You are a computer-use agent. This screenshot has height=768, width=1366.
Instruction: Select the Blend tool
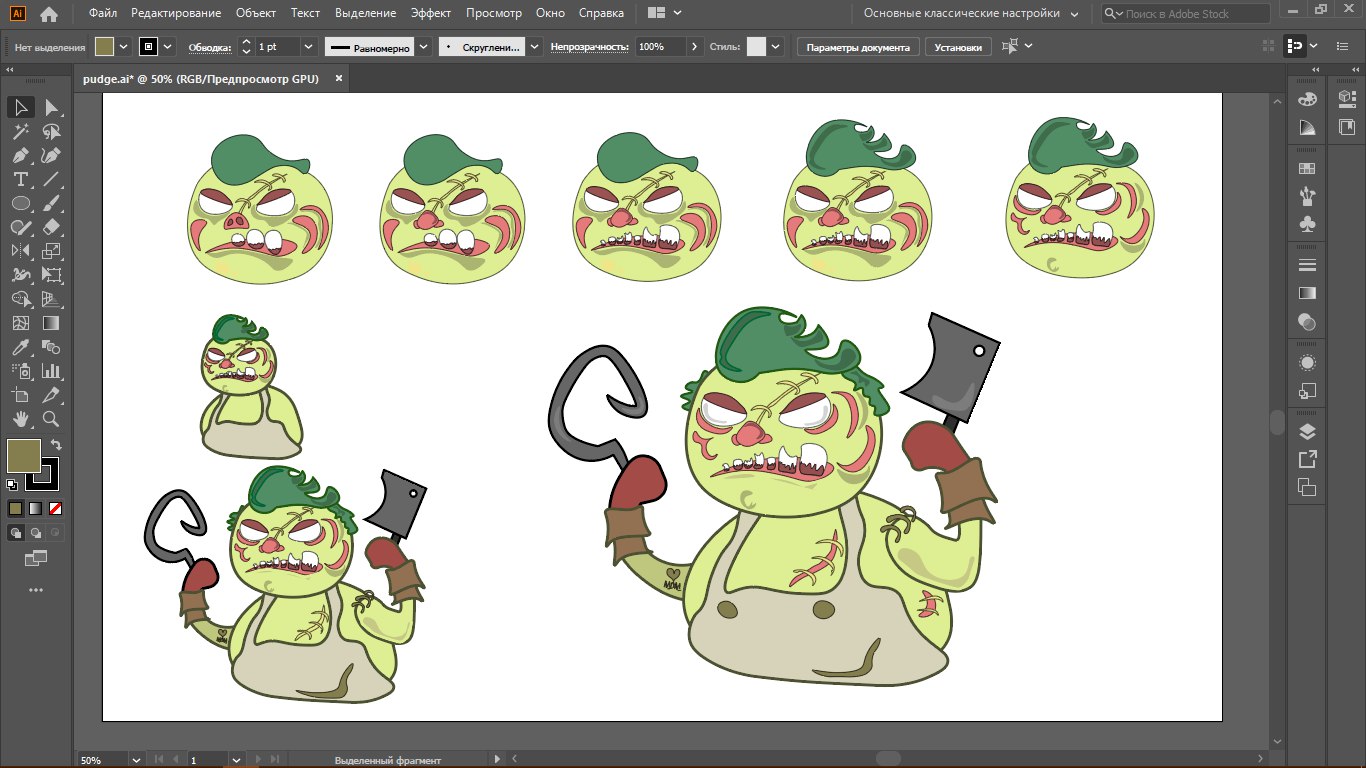click(x=51, y=347)
